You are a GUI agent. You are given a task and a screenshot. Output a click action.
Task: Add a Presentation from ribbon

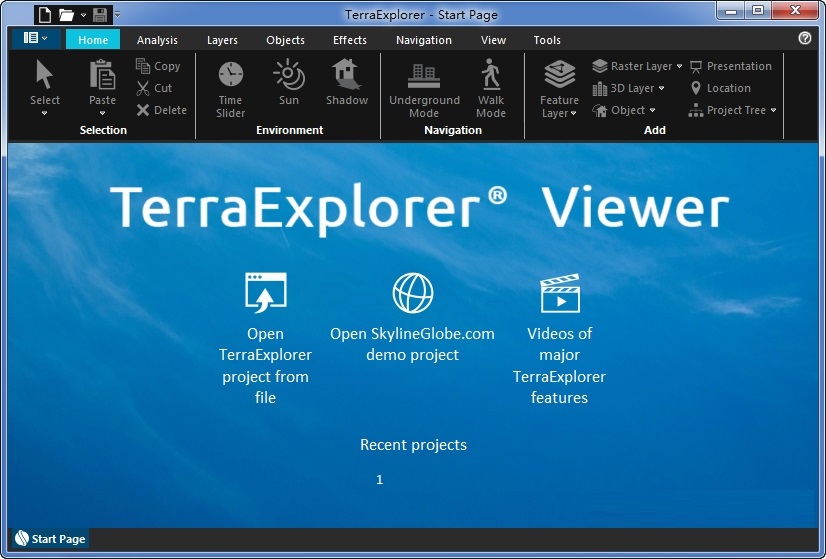[731, 66]
